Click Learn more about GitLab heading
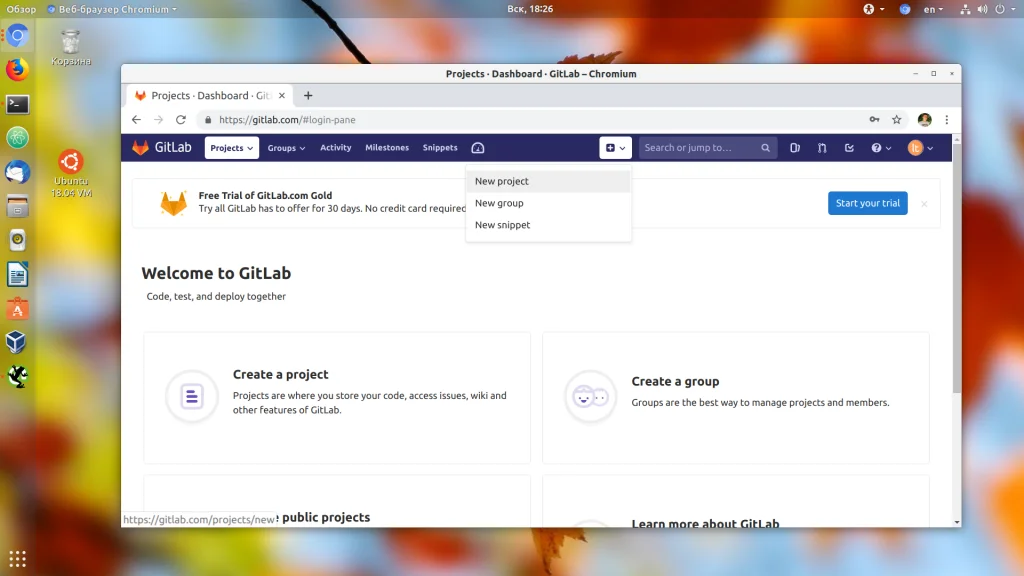The height and width of the screenshot is (576, 1024). 705,523
